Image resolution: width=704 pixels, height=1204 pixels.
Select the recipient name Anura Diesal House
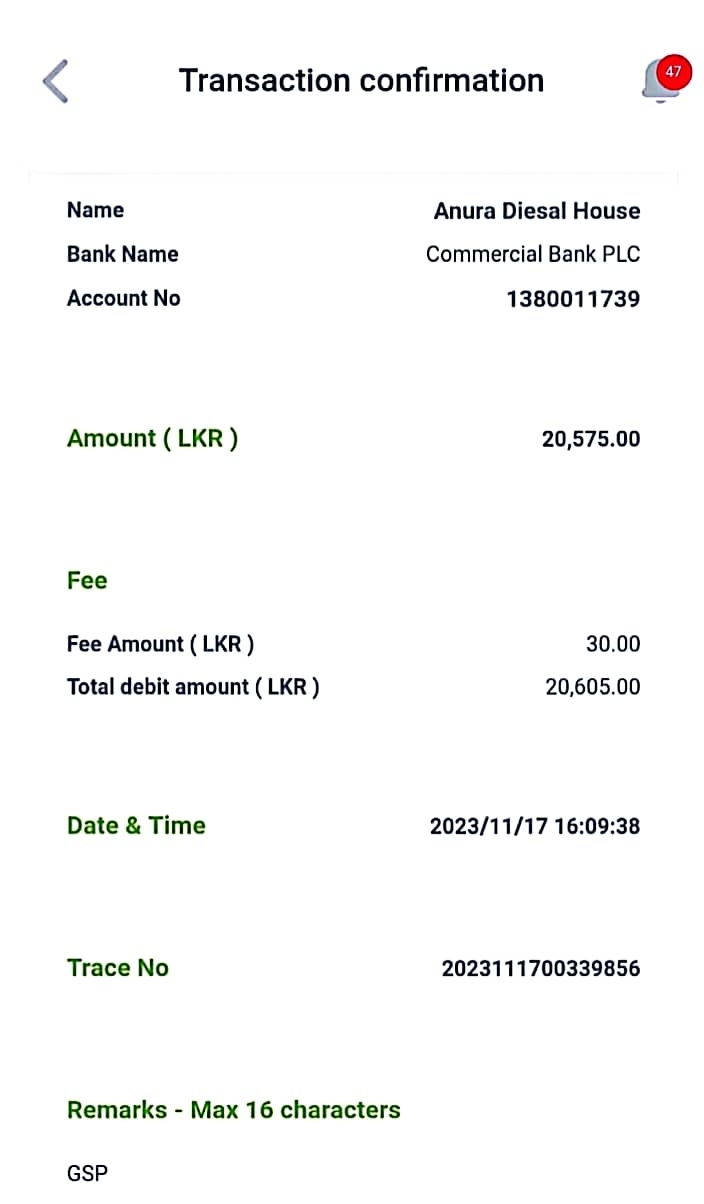point(537,211)
